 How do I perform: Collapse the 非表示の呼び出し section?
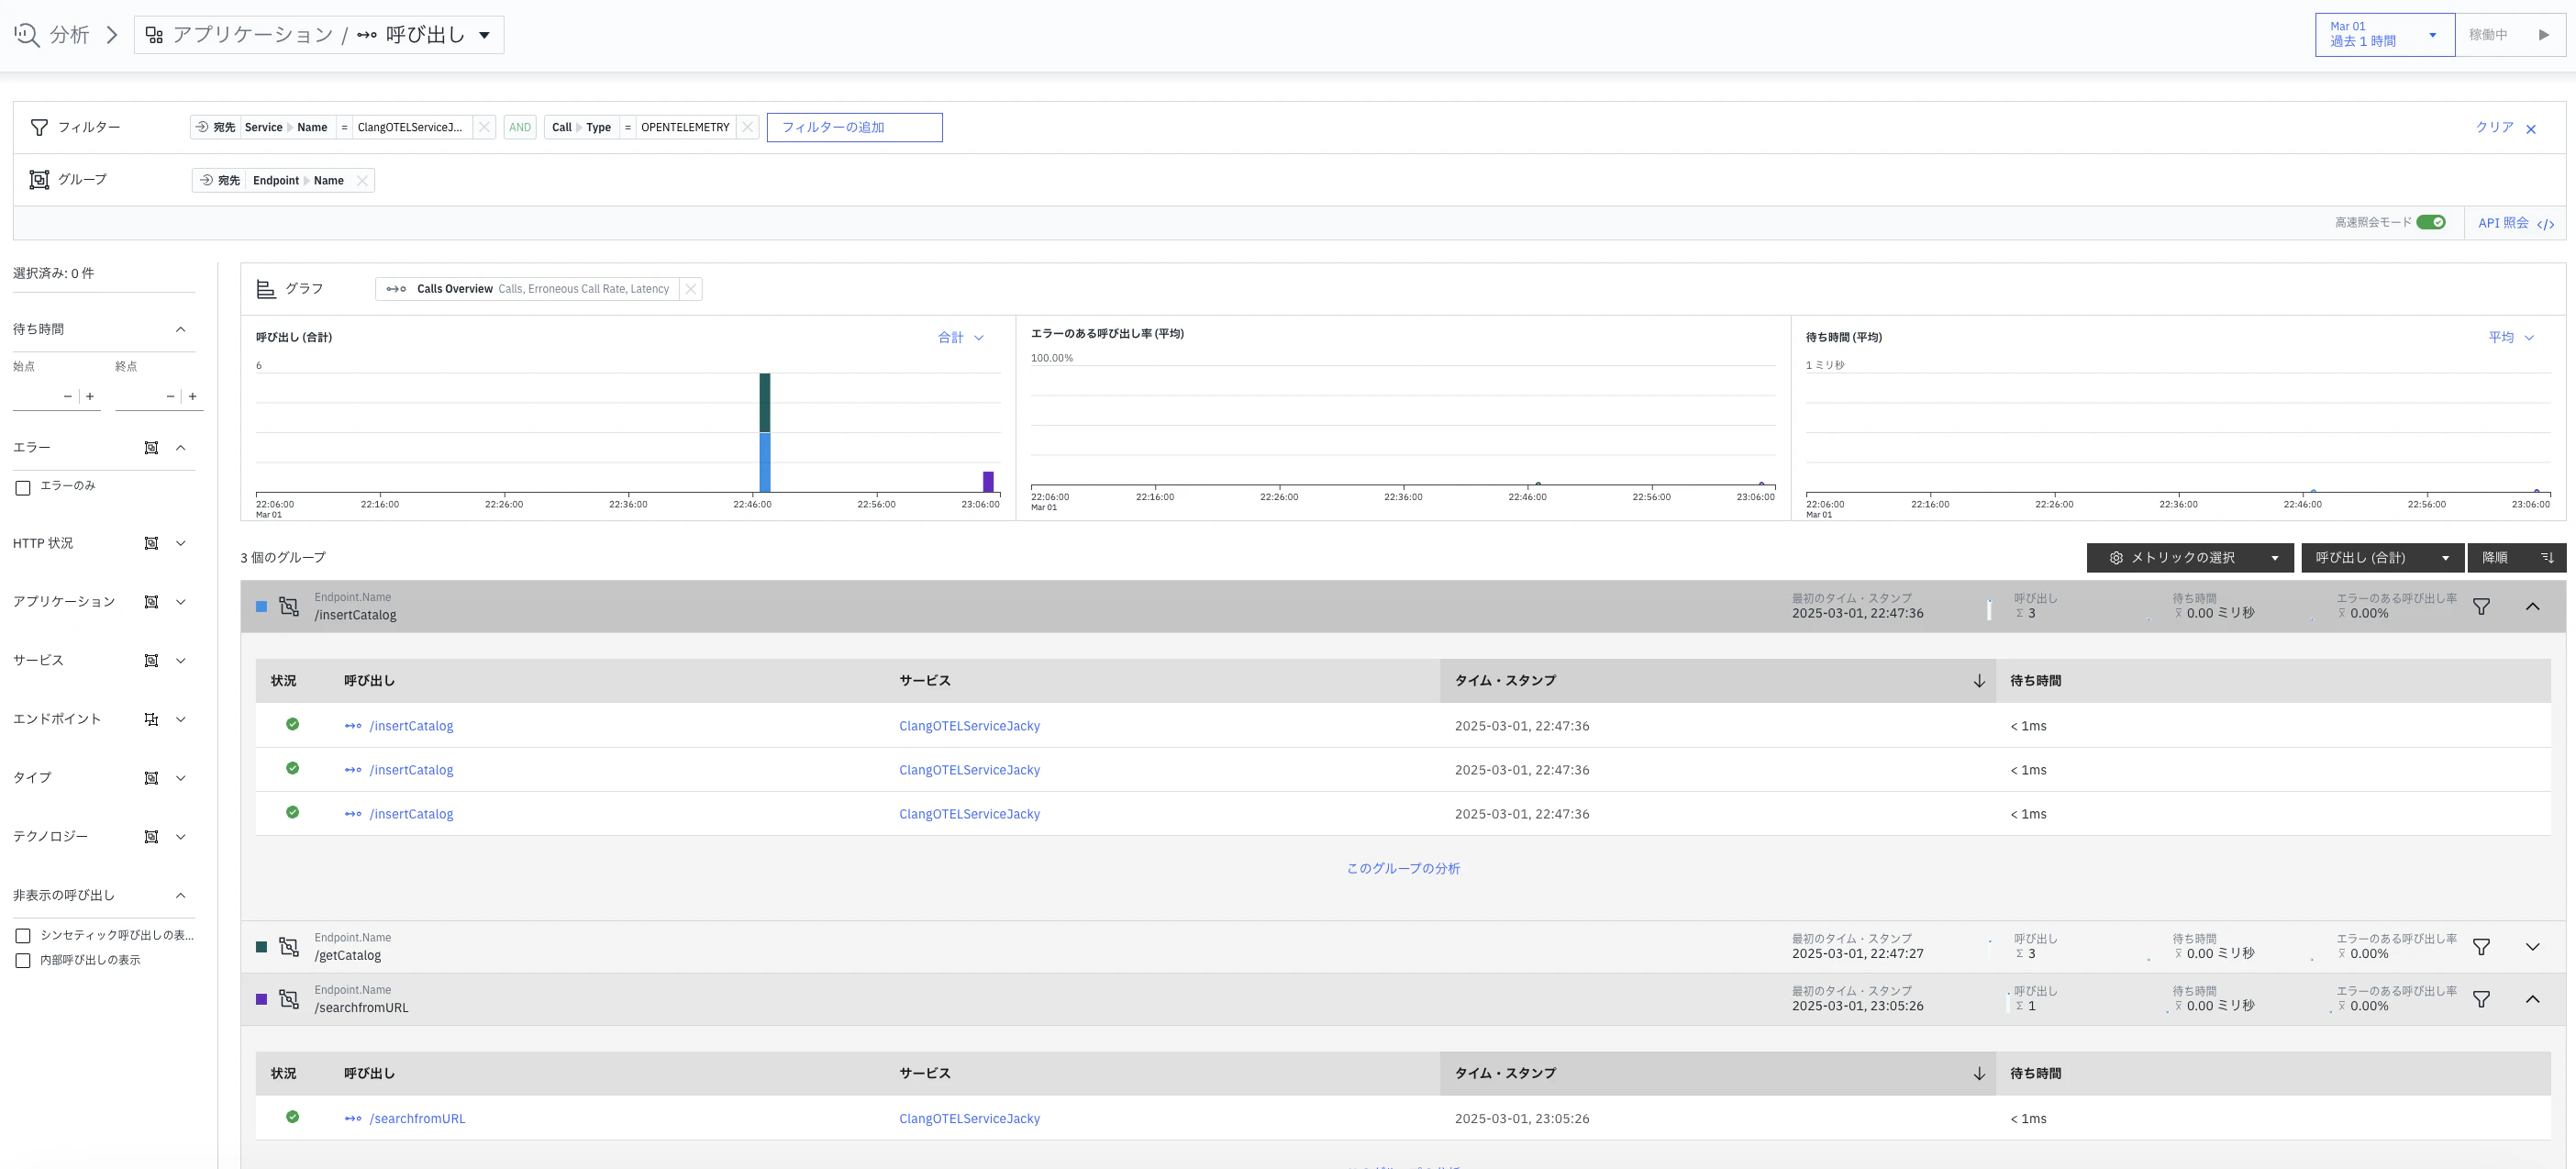(x=181, y=896)
